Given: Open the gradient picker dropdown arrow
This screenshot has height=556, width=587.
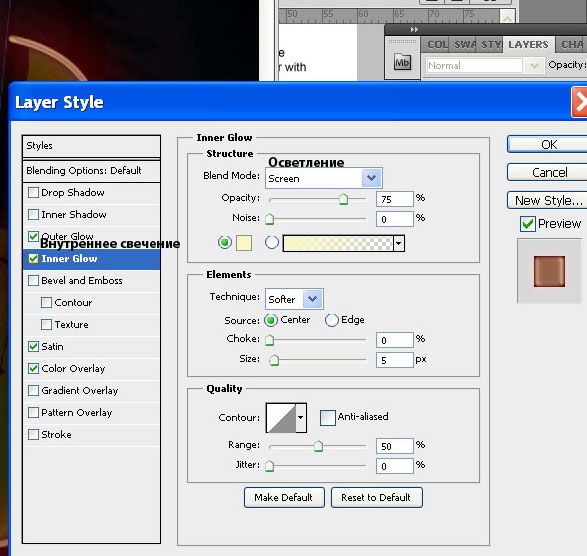Looking at the screenshot, I should coord(399,243).
